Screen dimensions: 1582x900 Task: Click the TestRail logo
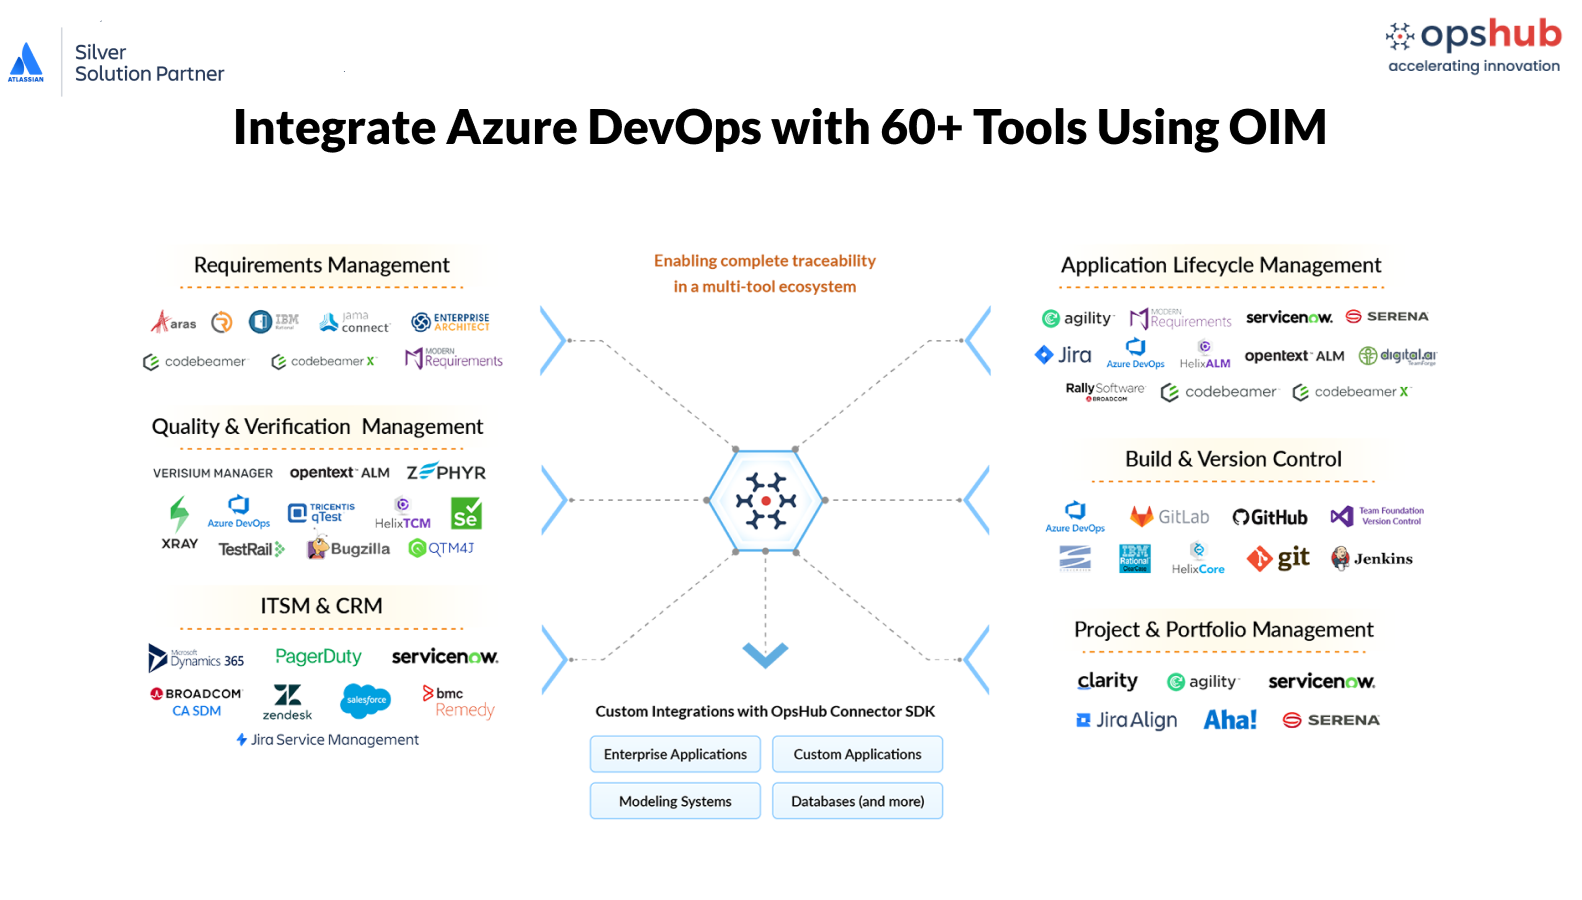pos(252,549)
